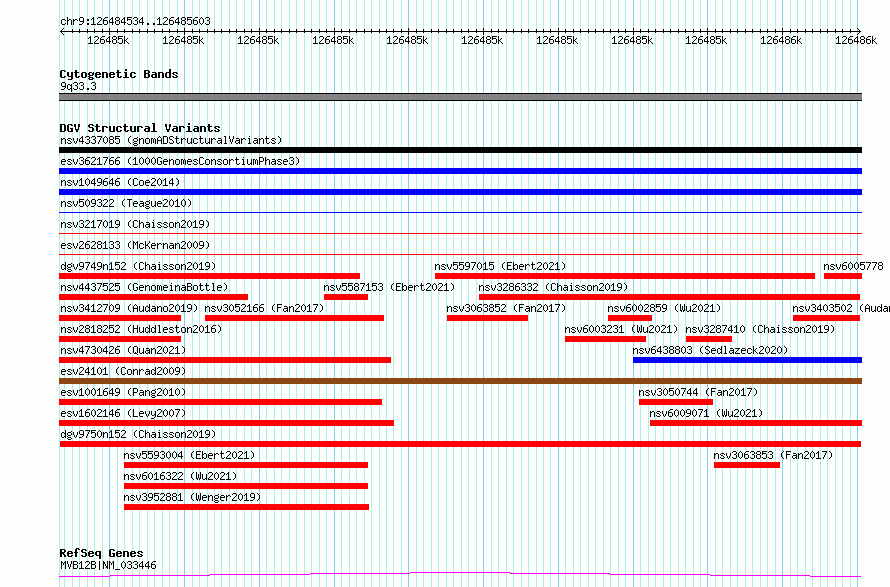890x587 pixels.
Task: Open dgv9750n152 Chaisson2019 label
Action: tap(138, 434)
